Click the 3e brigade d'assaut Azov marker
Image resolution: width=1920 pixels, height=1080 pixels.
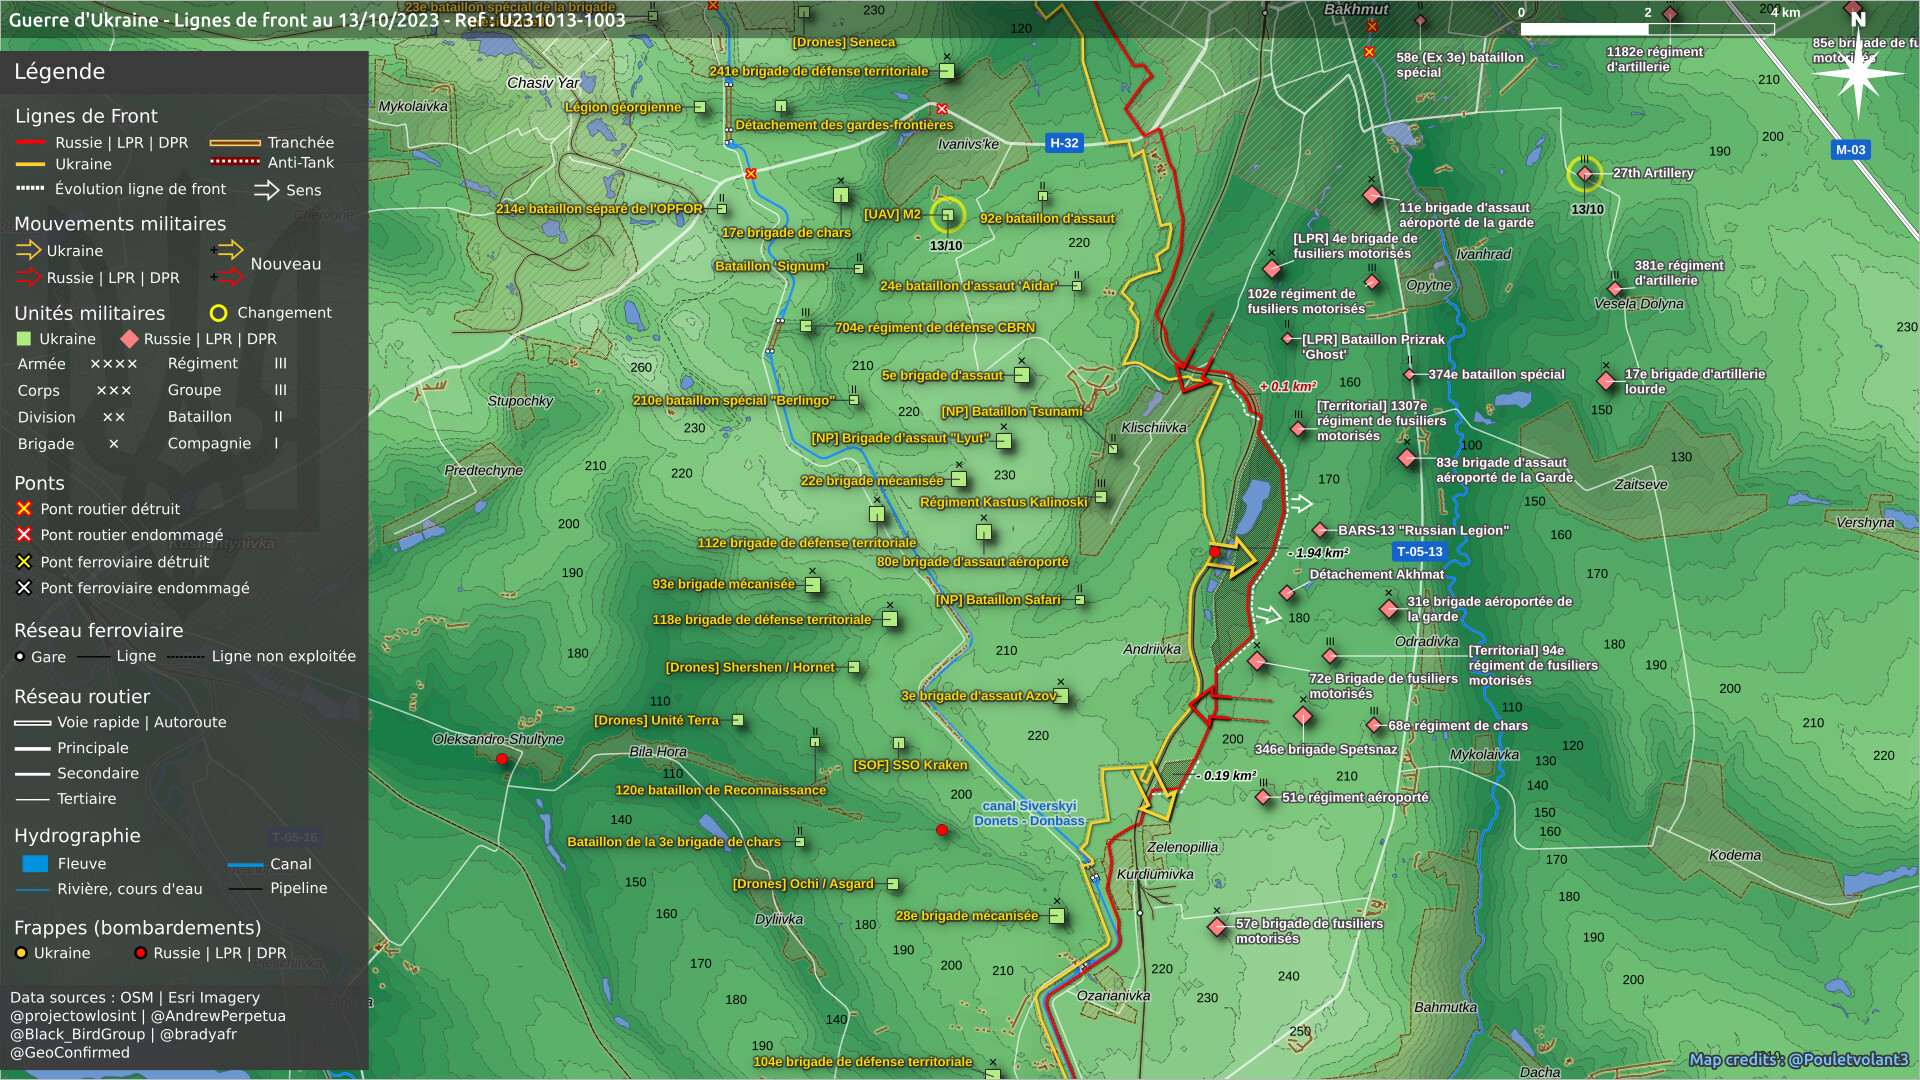(1061, 696)
